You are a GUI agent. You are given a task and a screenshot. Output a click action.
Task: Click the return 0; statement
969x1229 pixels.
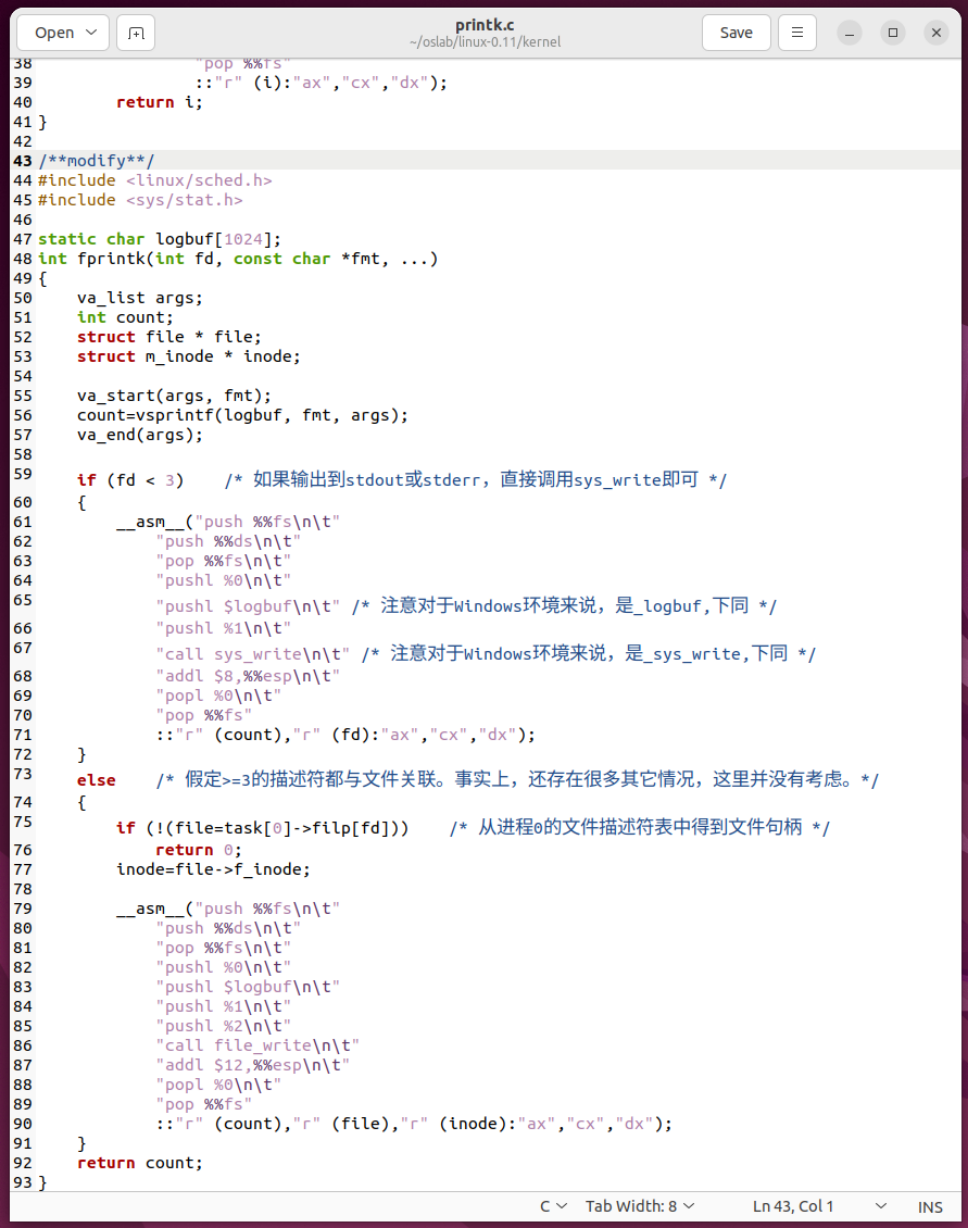tap(199, 850)
